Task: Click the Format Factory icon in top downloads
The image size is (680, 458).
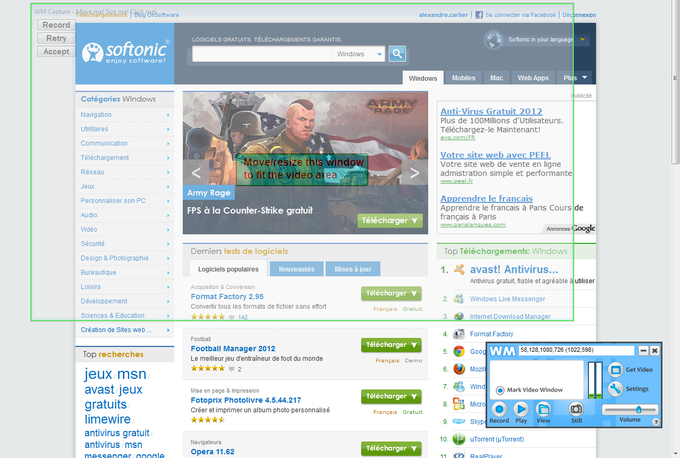Action: [x=458, y=334]
